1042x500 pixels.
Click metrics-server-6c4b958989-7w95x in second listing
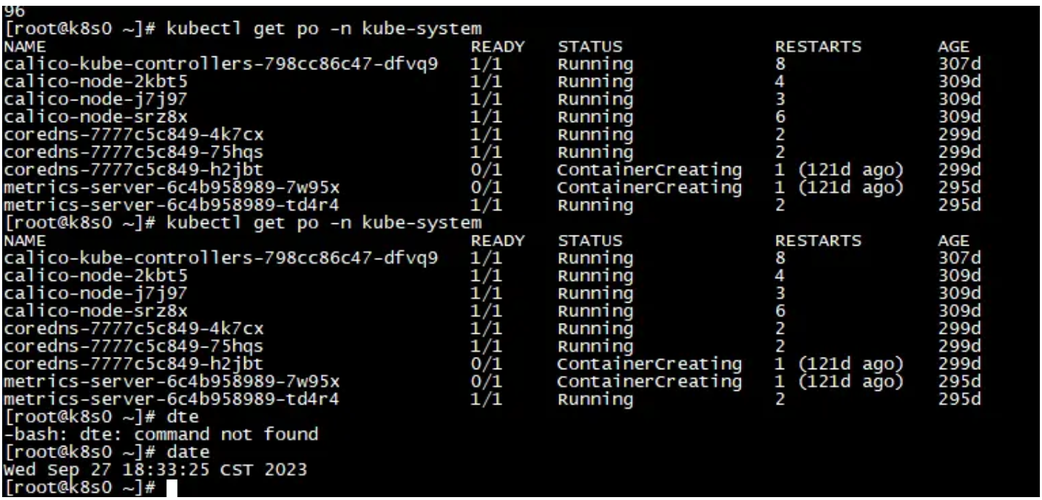click(x=171, y=382)
